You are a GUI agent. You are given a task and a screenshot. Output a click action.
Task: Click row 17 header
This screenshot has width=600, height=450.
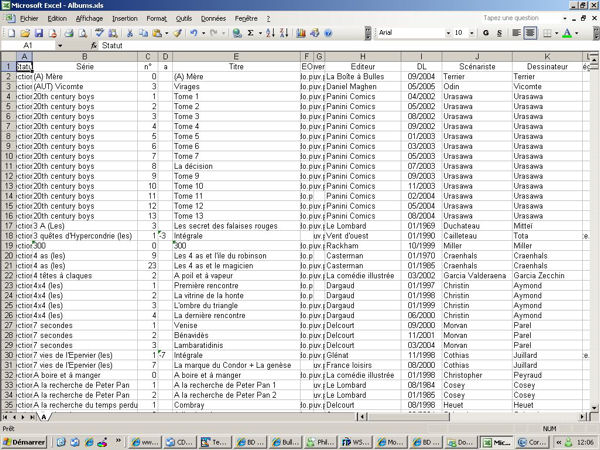click(x=8, y=226)
